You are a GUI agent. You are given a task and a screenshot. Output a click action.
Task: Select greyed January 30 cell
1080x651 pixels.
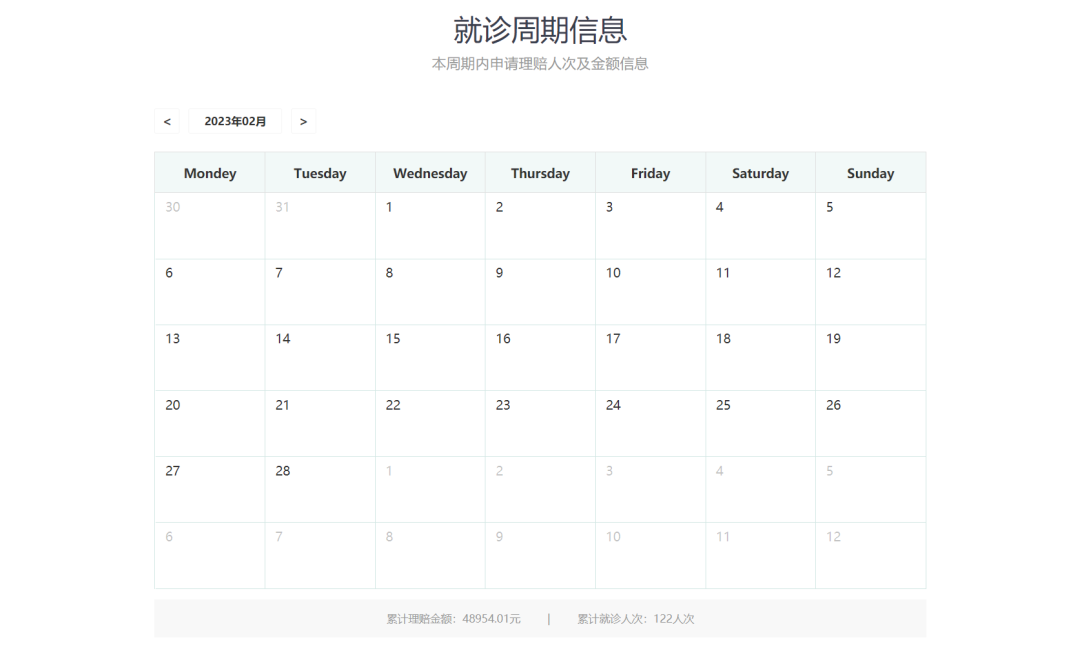pos(210,226)
